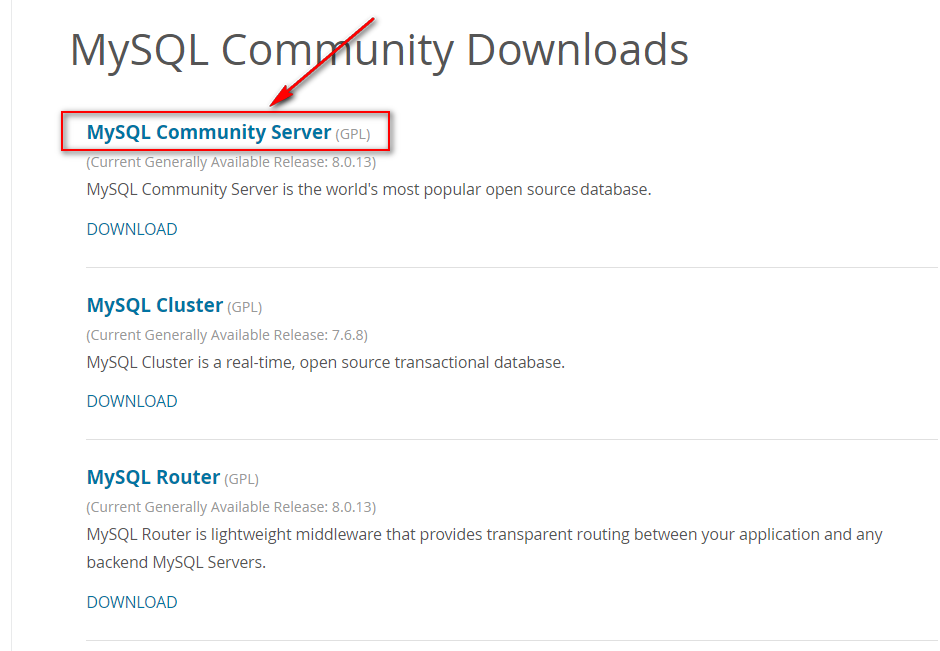Click DOWNLOAD under MySQL Cluster

[132, 401]
